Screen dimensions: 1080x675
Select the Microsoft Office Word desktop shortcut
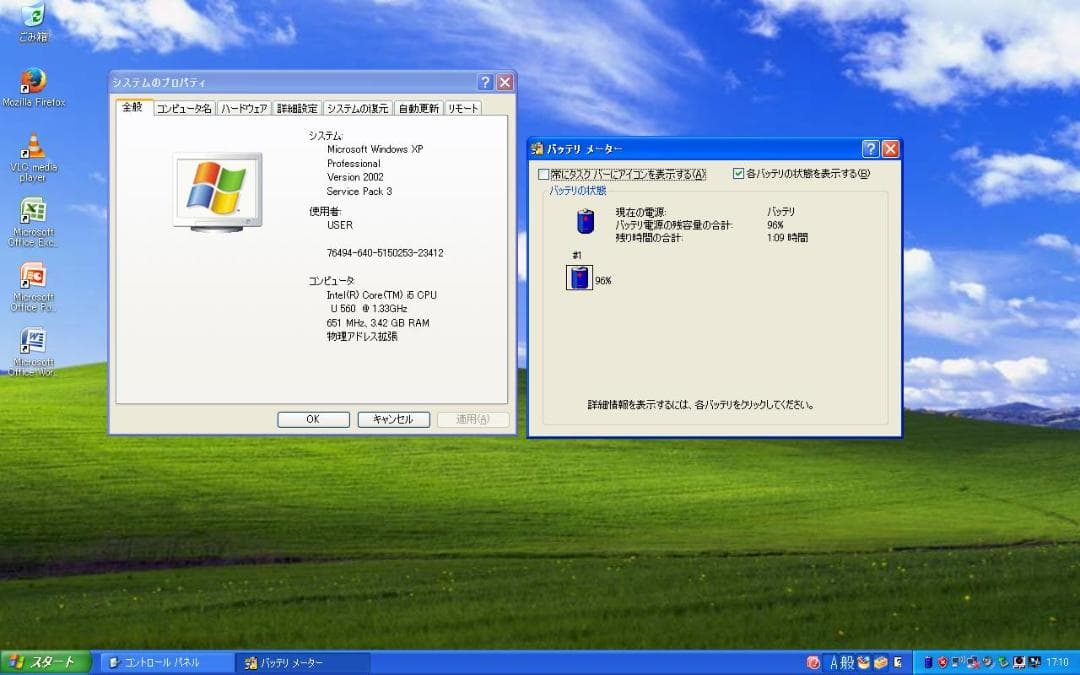[x=33, y=351]
